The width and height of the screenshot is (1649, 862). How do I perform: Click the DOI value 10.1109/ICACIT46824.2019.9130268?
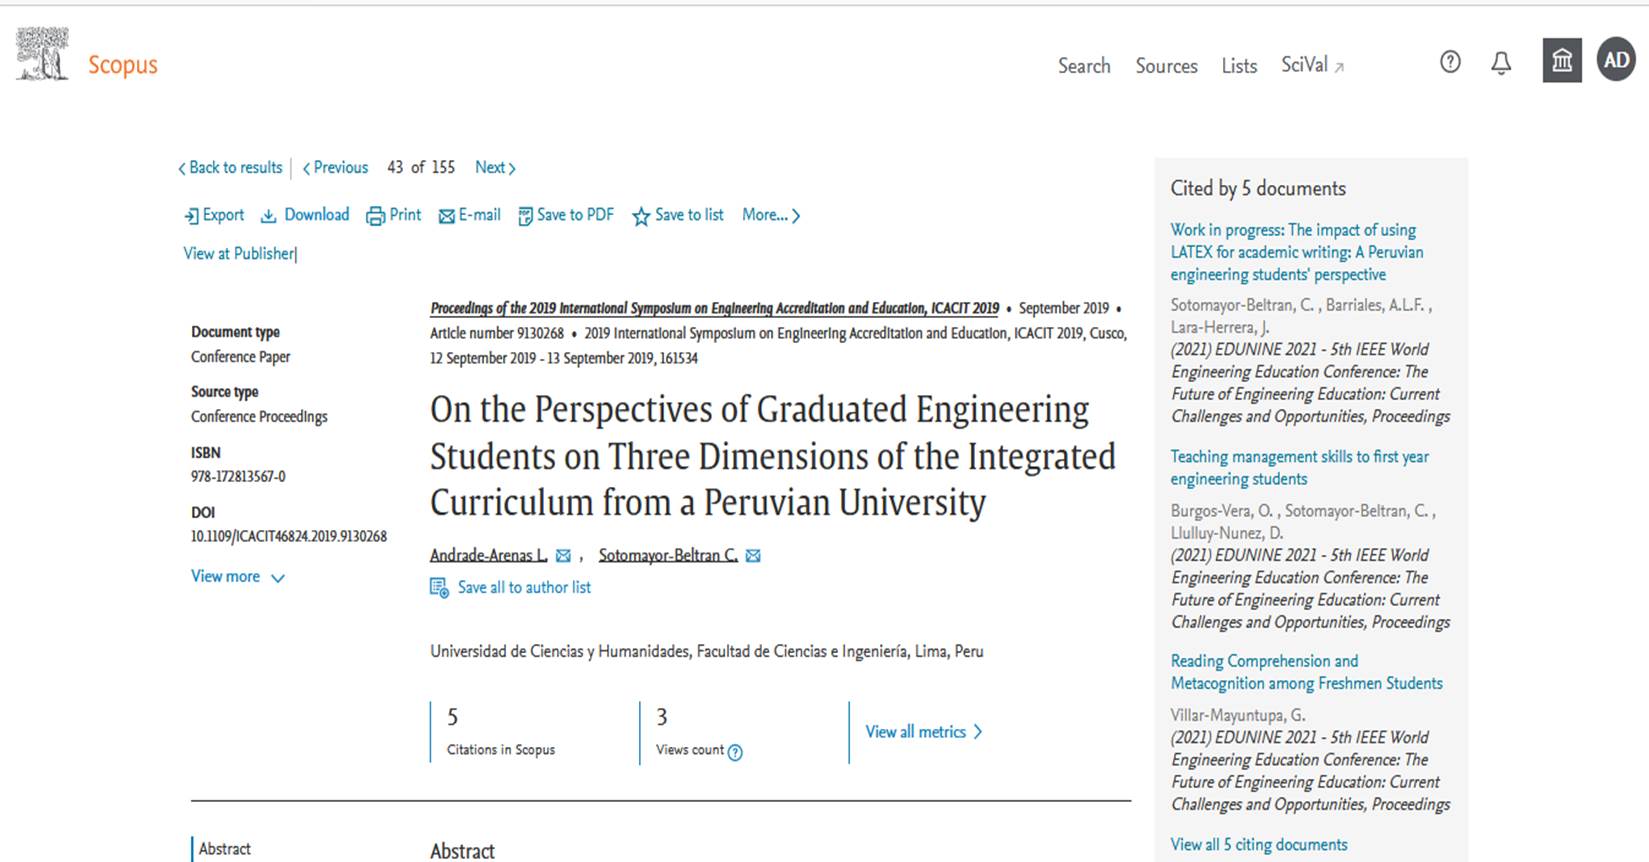tap(289, 537)
